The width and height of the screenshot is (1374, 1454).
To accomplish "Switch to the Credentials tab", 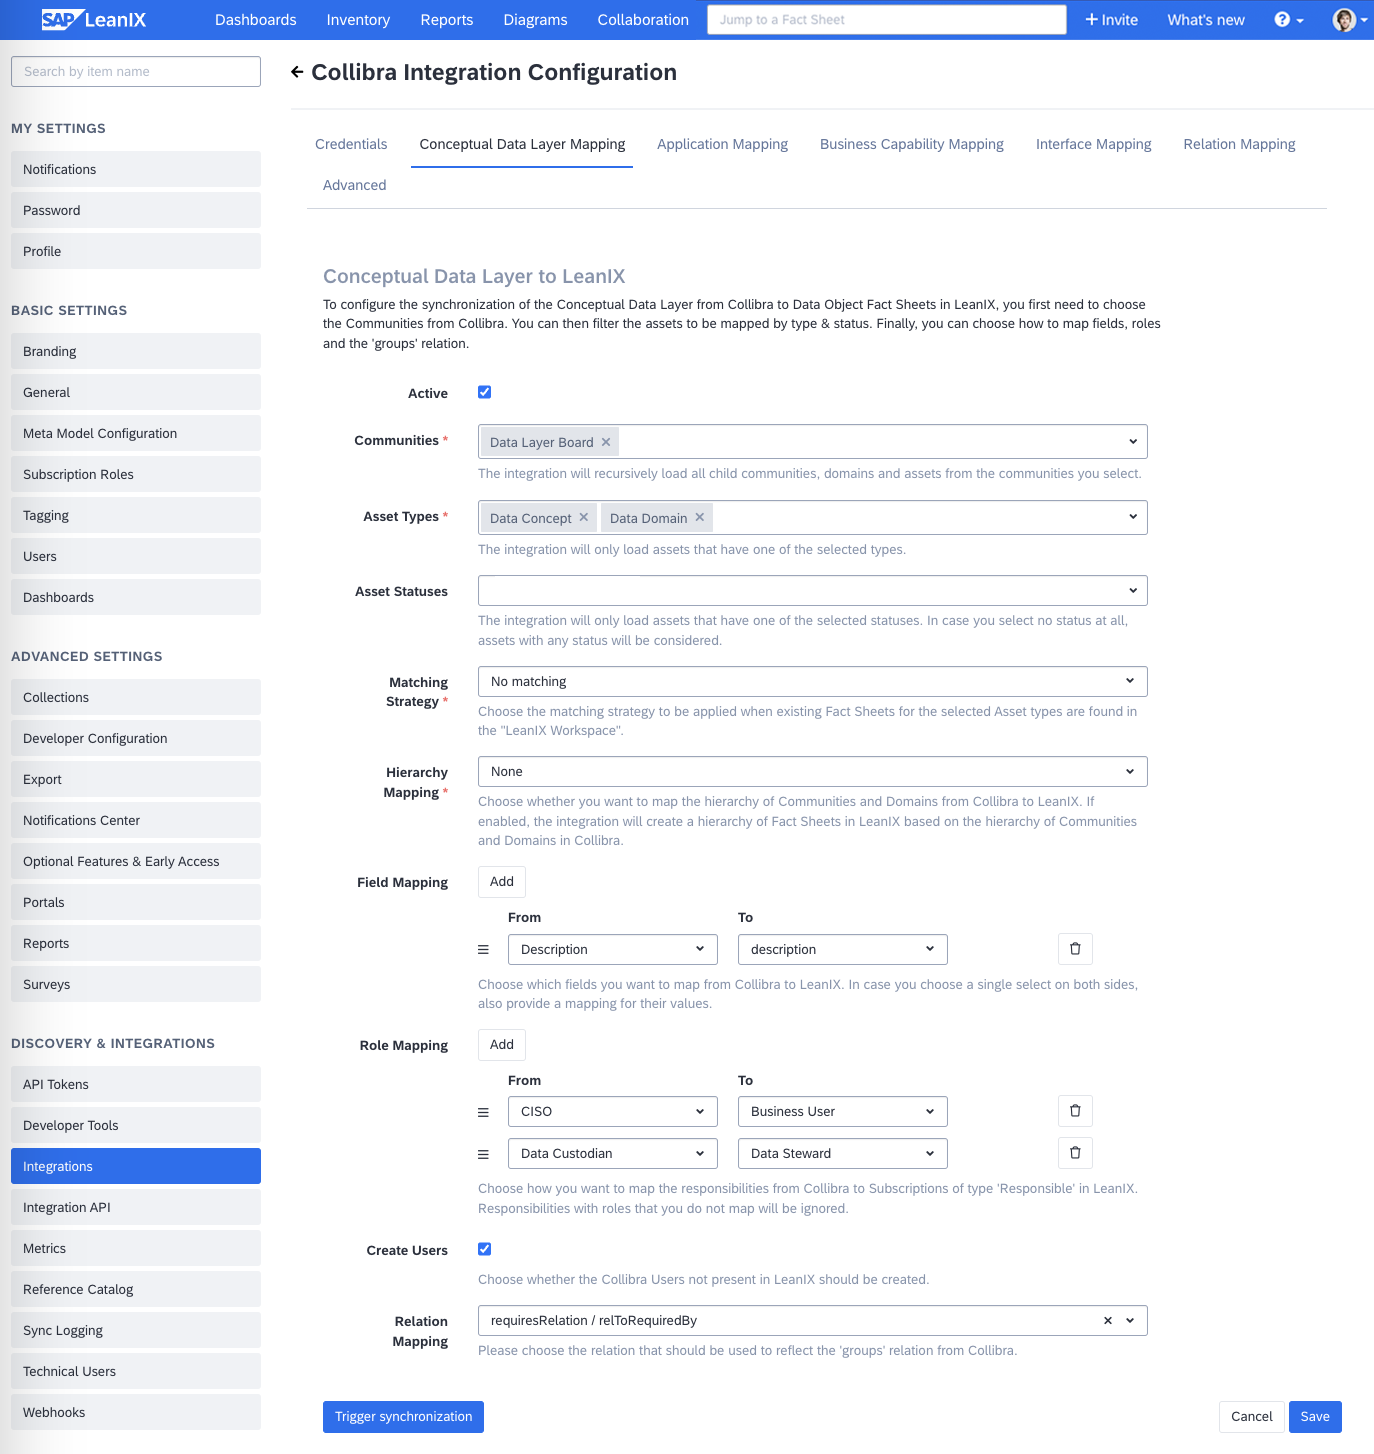I will tap(351, 144).
